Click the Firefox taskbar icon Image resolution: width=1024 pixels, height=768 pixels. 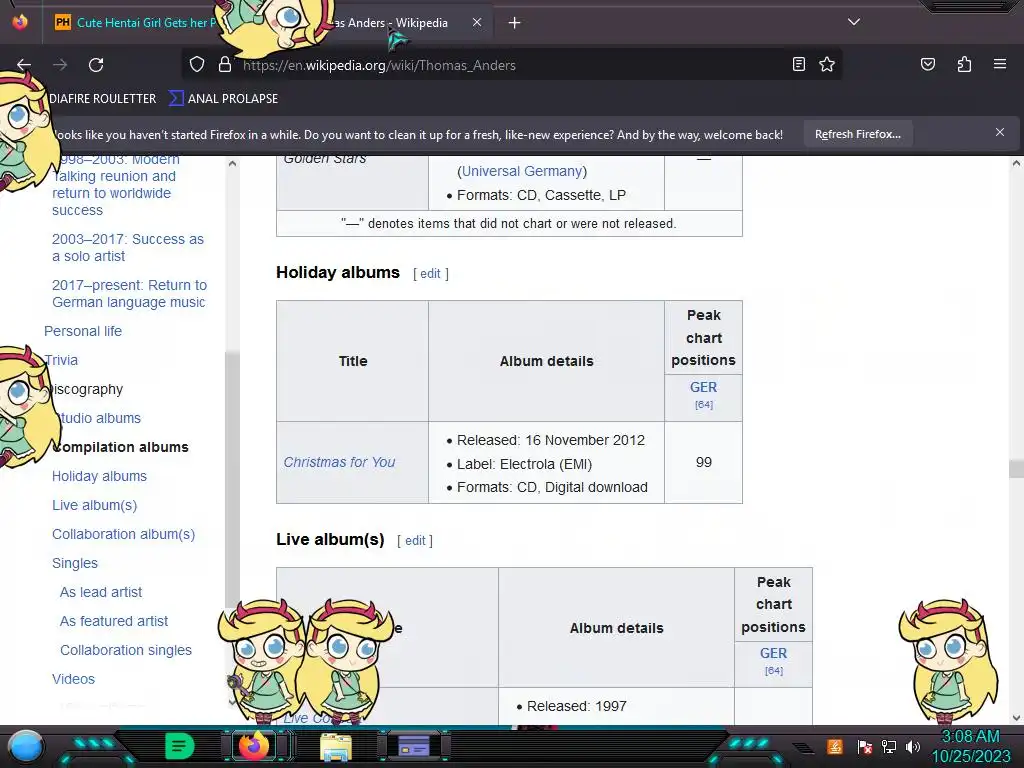click(x=254, y=746)
